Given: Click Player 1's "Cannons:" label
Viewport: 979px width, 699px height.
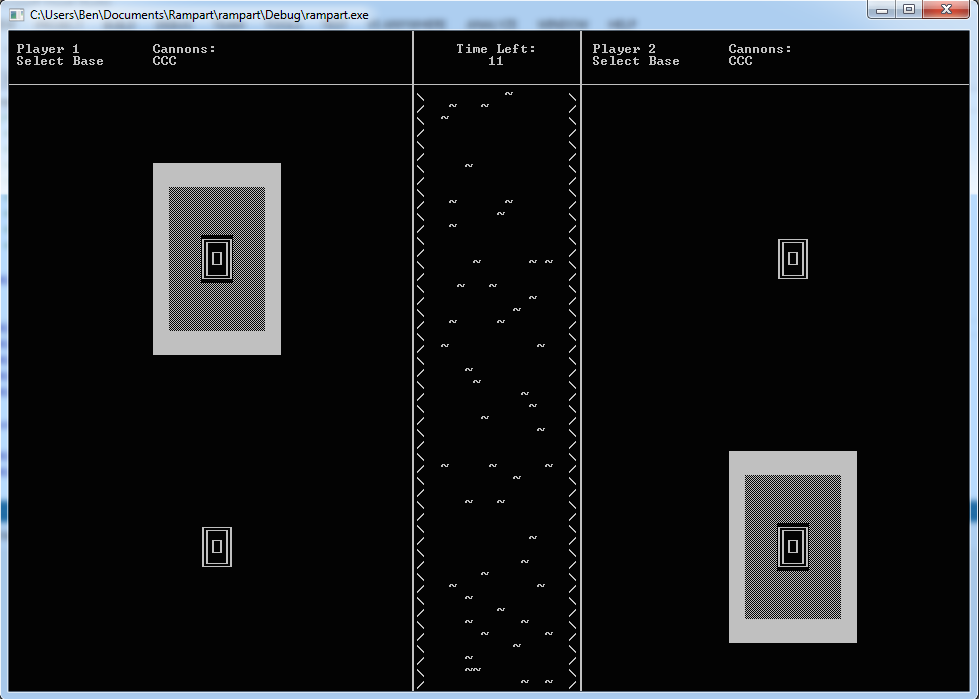Looking at the screenshot, I should point(184,49).
